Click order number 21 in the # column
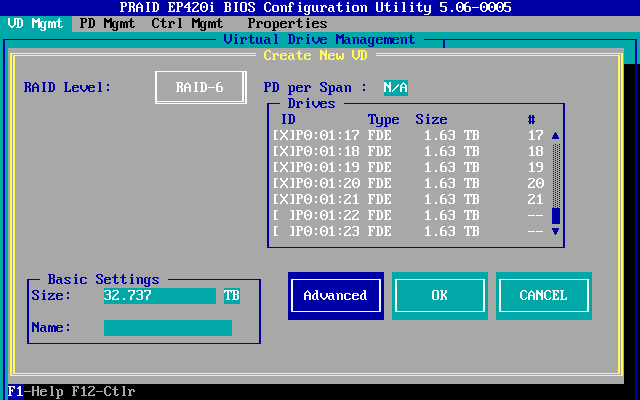Viewport: 640px width, 400px height. tap(536, 199)
